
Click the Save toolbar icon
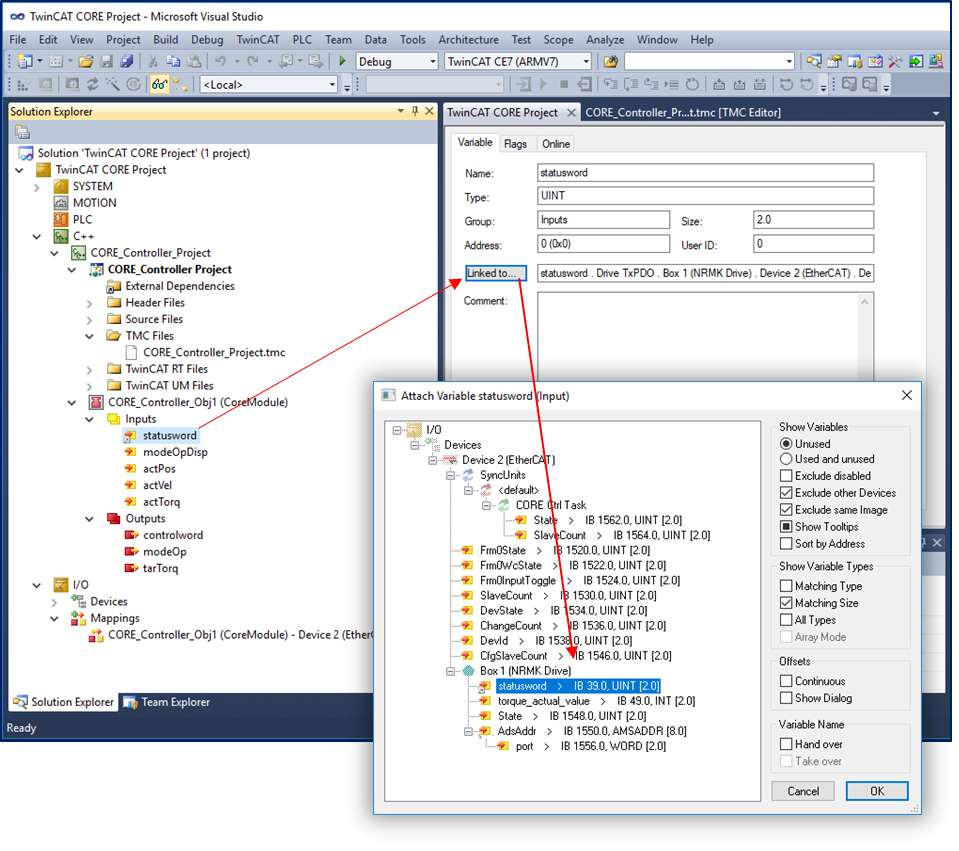click(x=106, y=61)
